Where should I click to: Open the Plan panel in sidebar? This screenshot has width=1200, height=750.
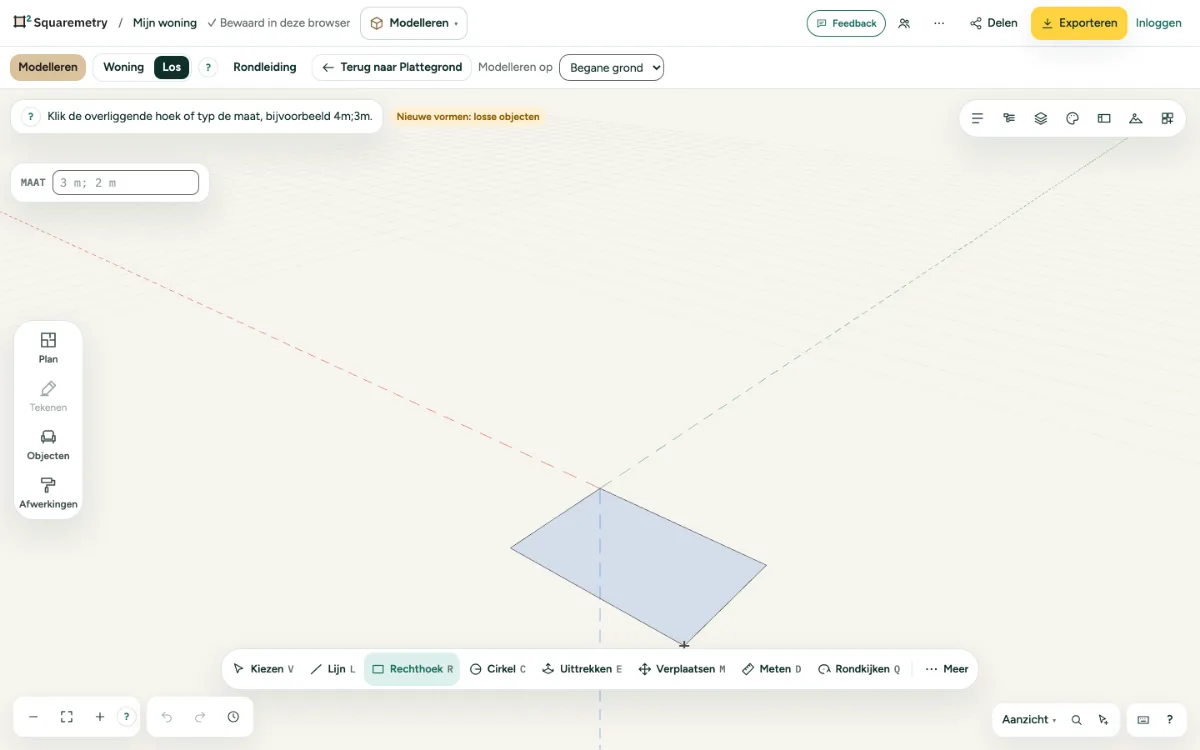48,347
